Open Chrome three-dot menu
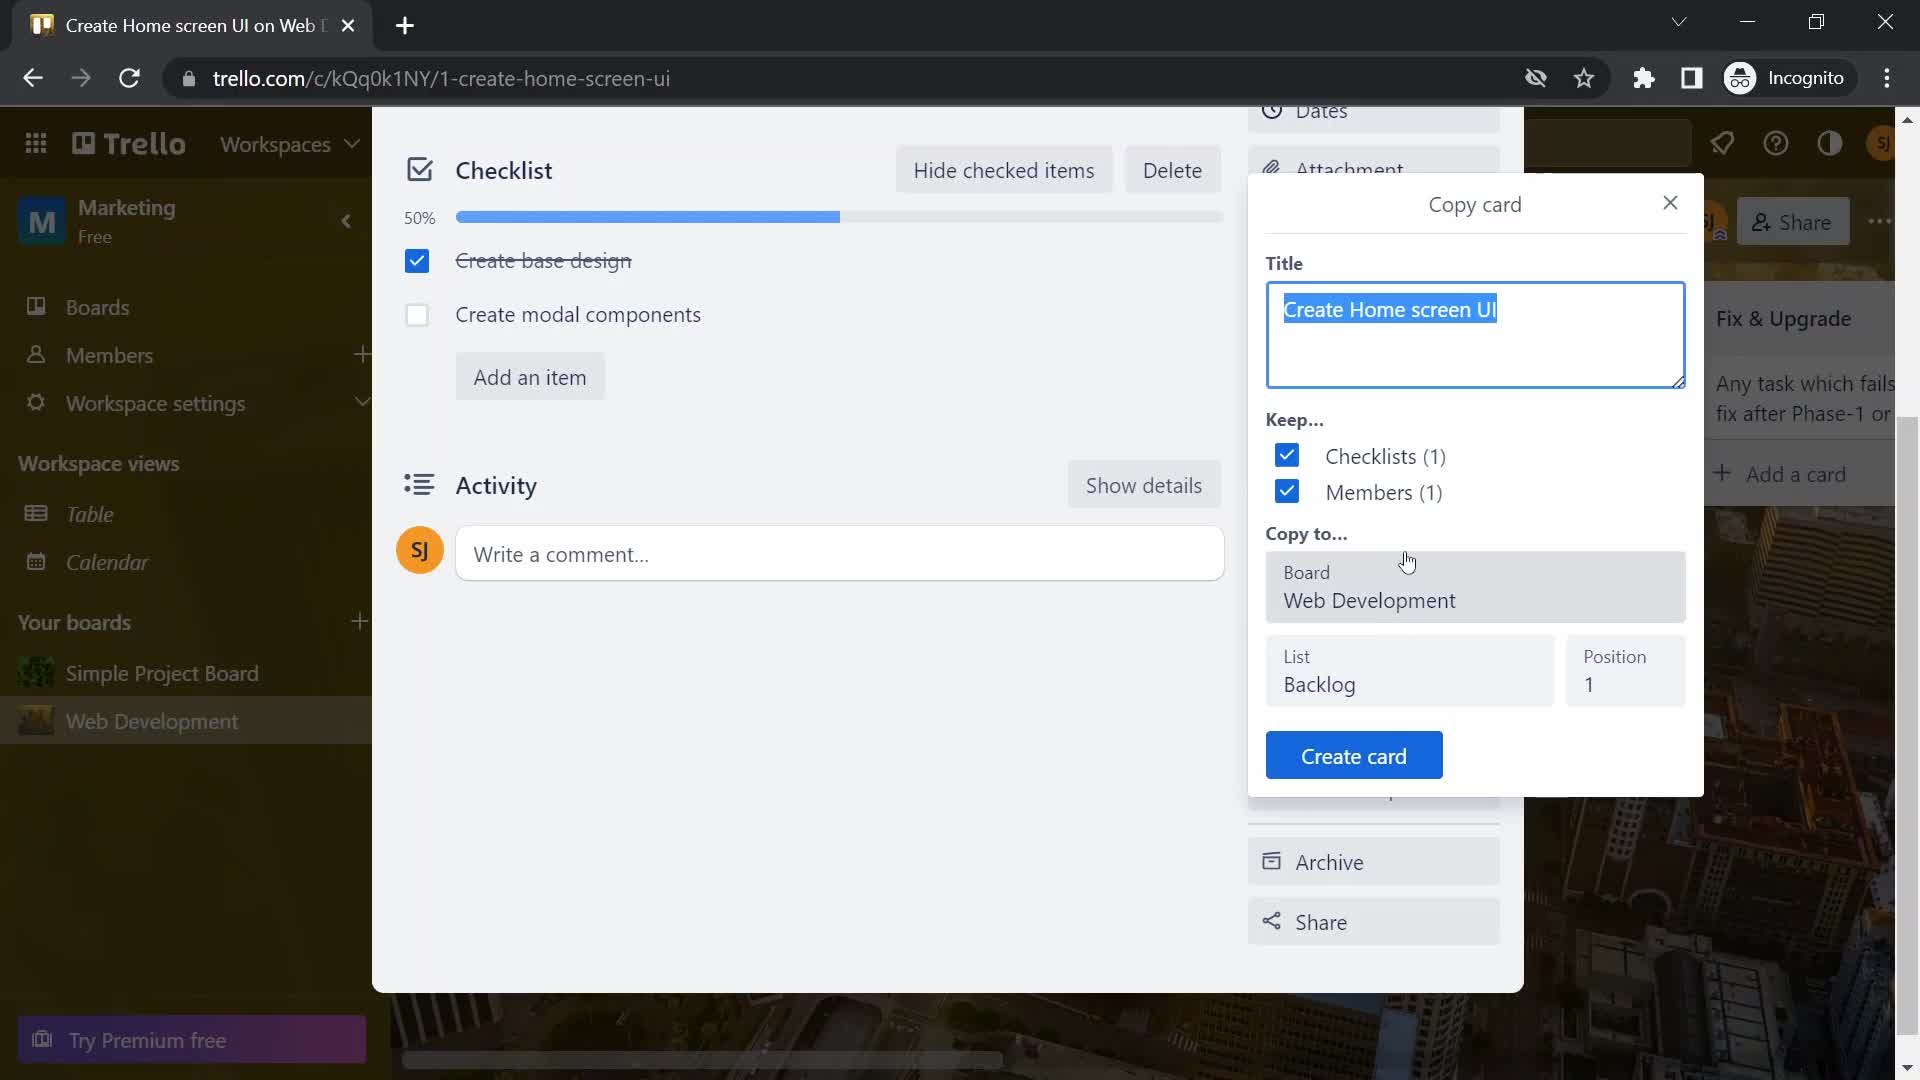This screenshot has width=1920, height=1080. click(1887, 78)
